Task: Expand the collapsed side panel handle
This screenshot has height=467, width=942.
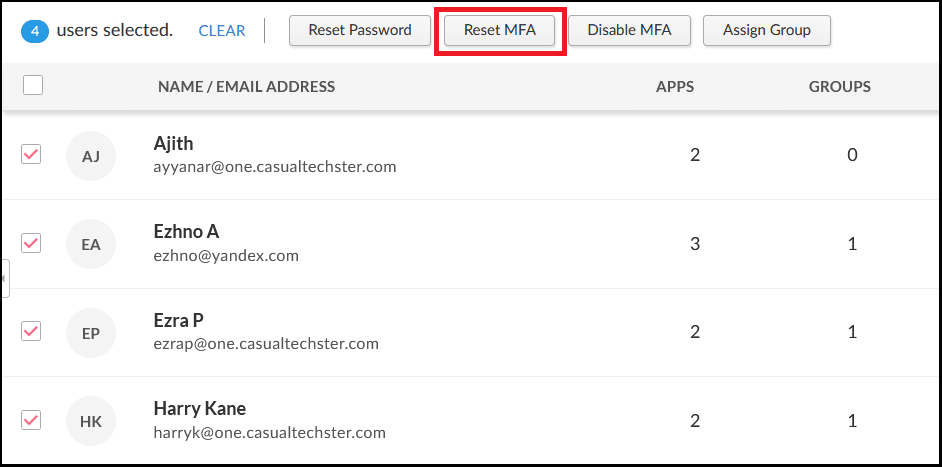Action: tap(4, 278)
